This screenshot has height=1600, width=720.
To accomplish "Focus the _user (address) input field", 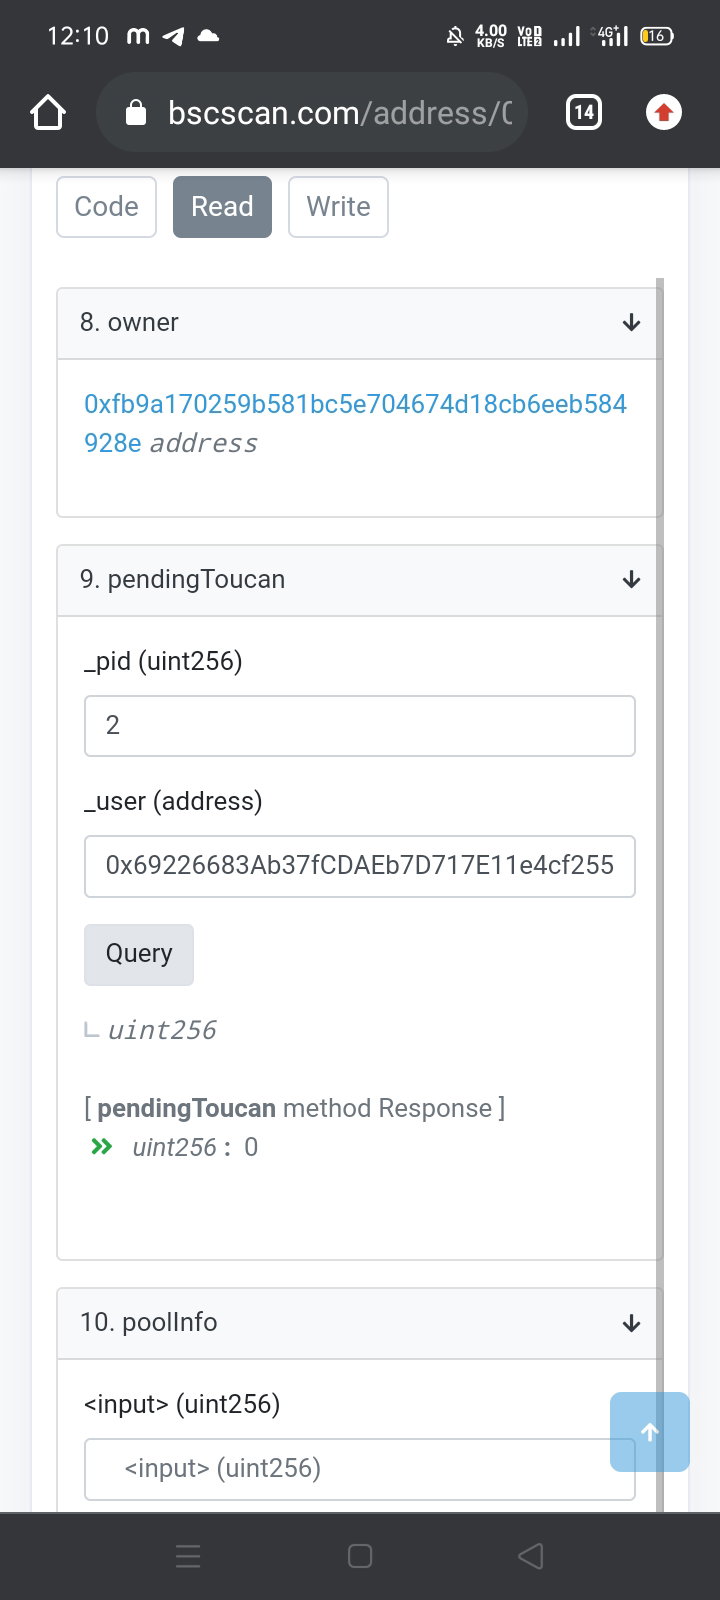I will [x=360, y=866].
